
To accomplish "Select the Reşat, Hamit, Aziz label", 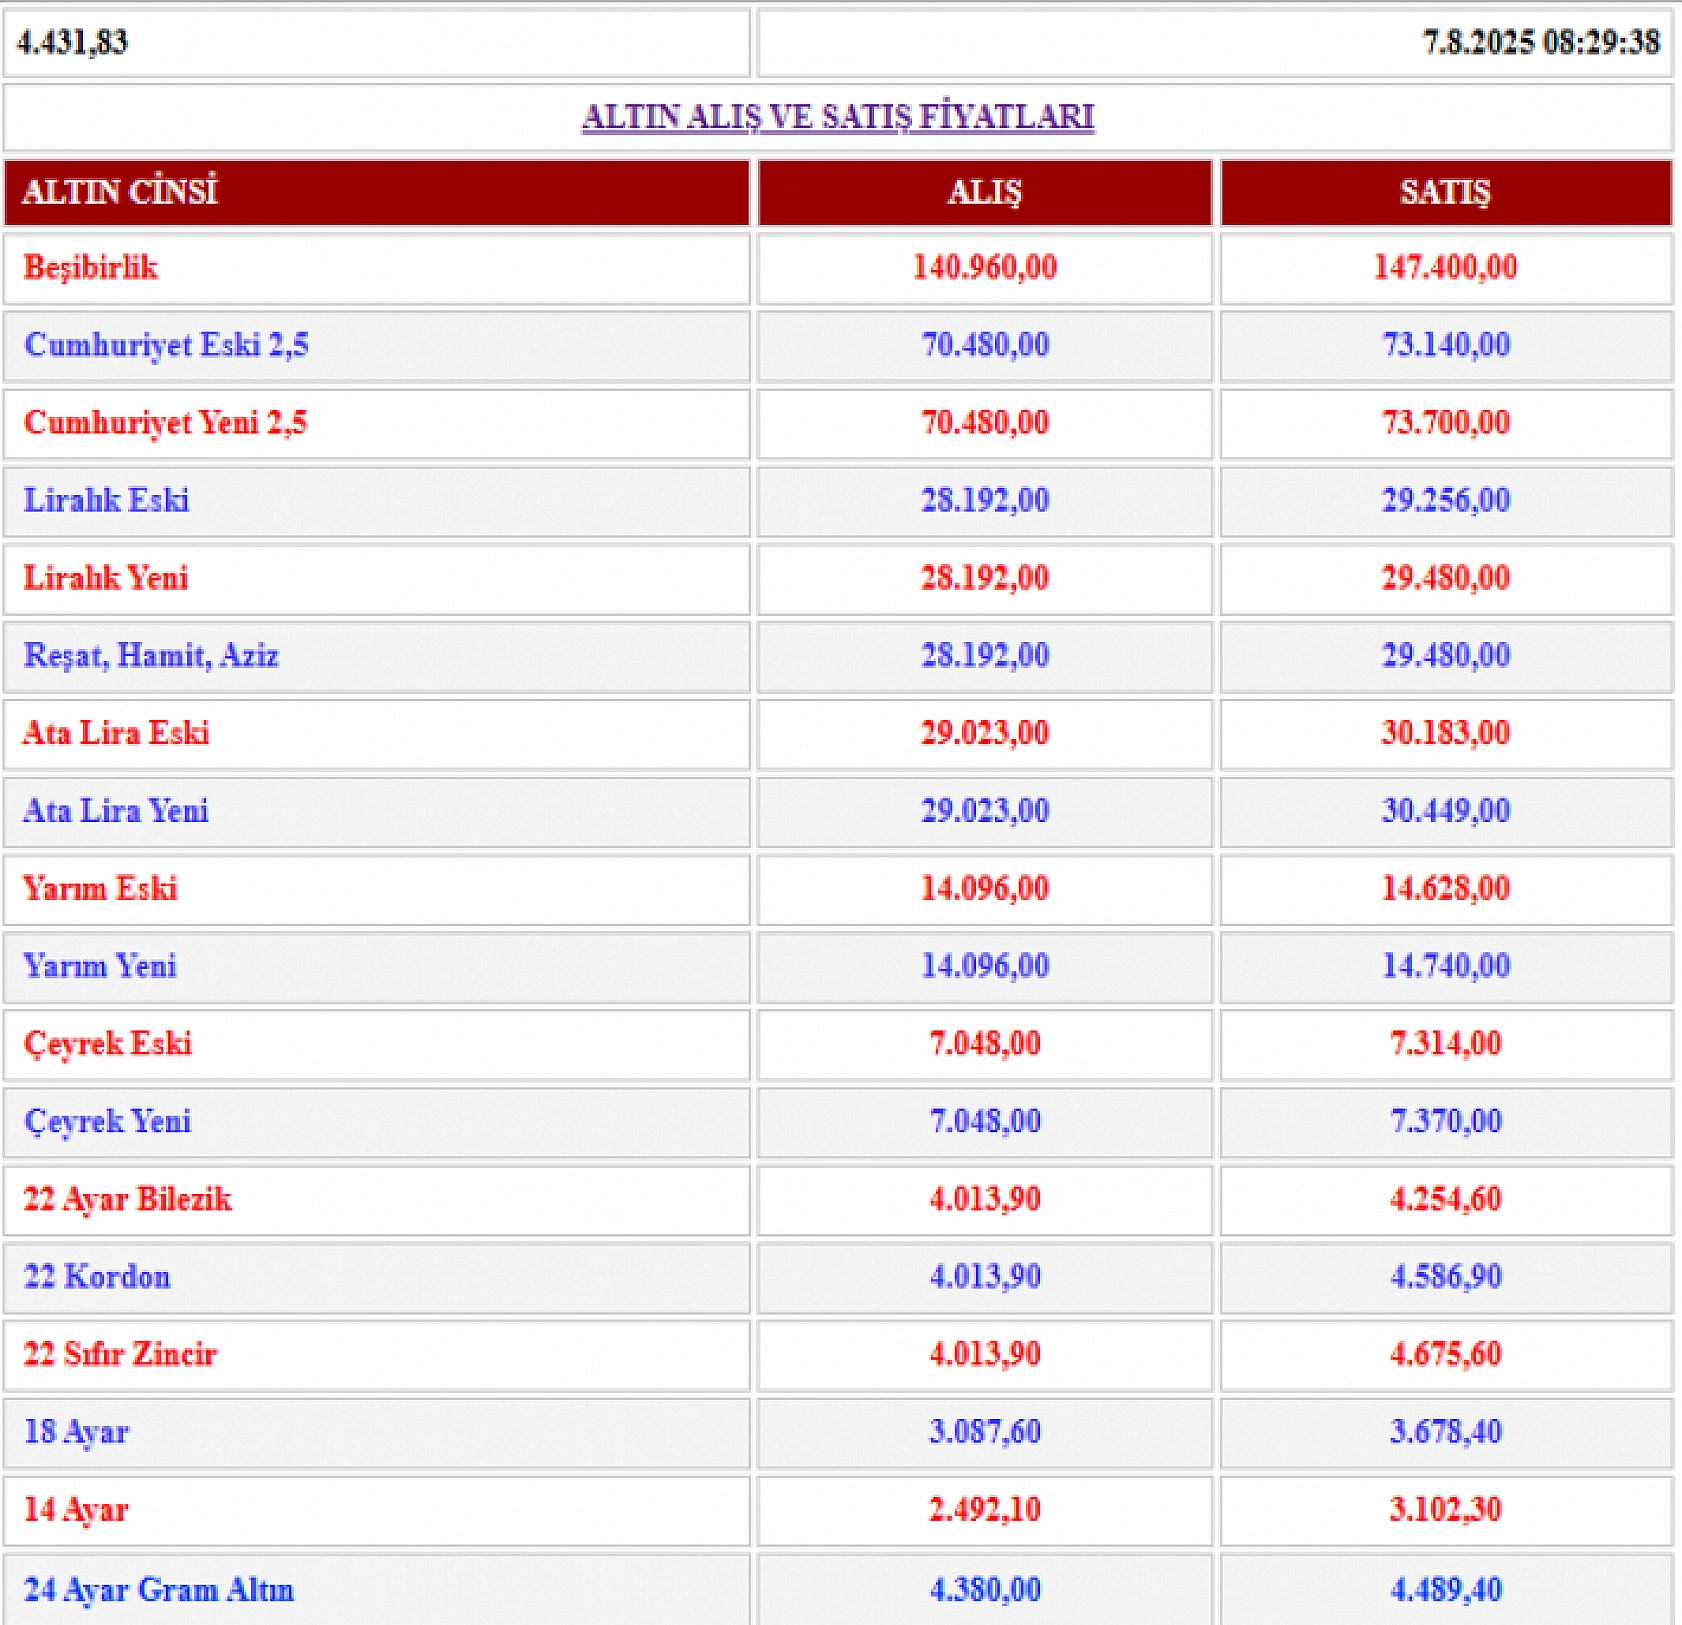I will (x=151, y=656).
